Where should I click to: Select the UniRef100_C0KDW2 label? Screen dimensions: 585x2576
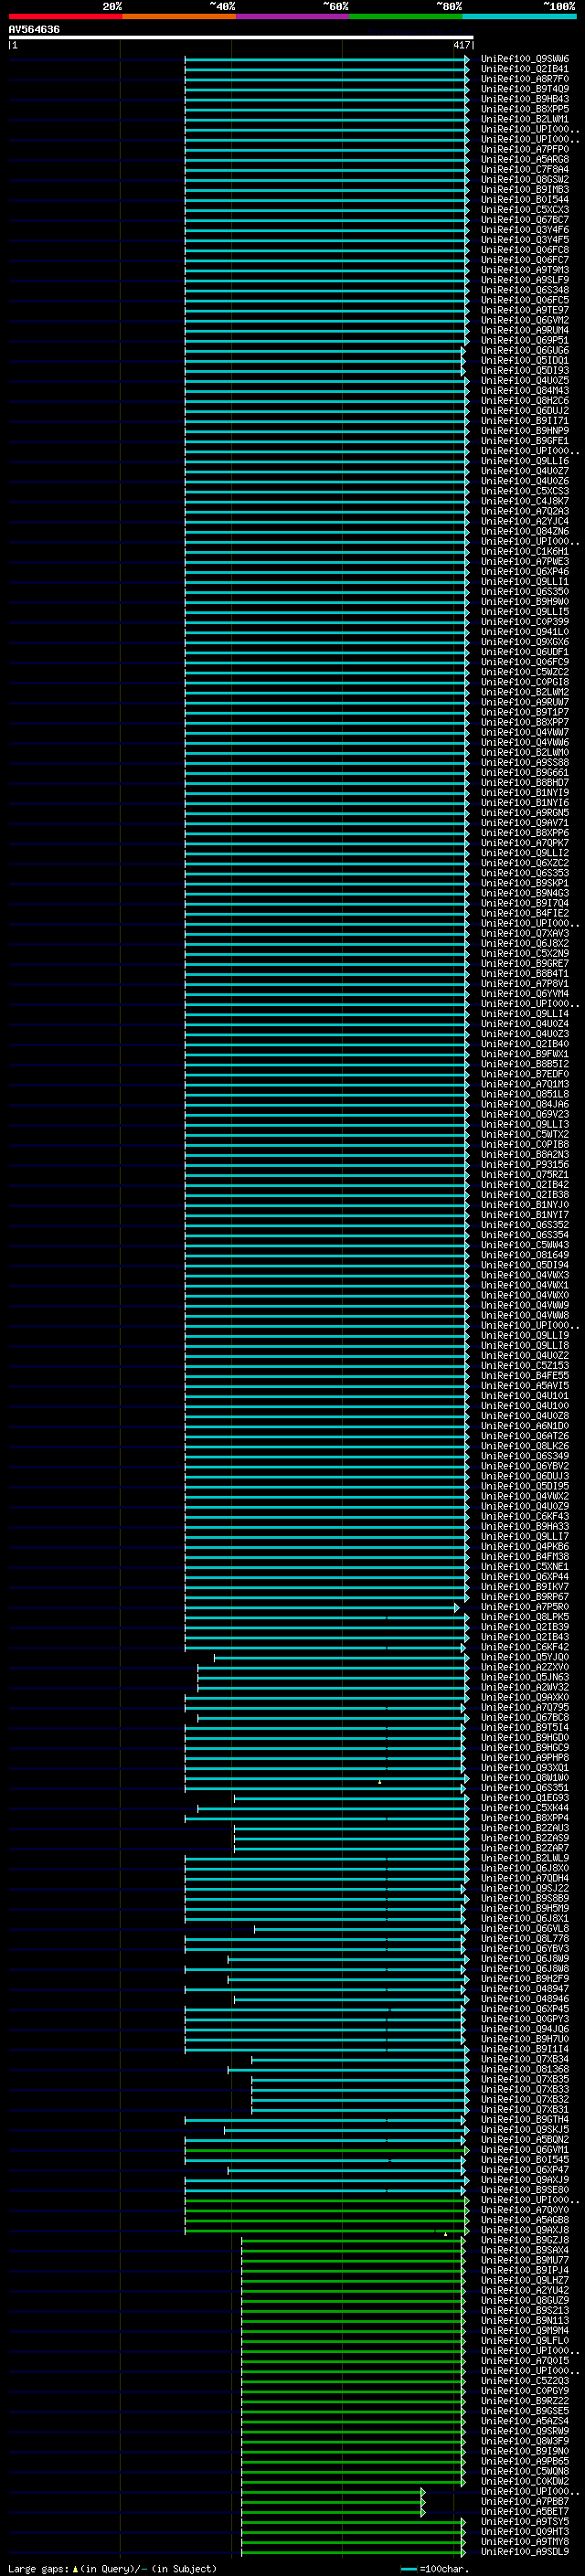pos(525,2481)
